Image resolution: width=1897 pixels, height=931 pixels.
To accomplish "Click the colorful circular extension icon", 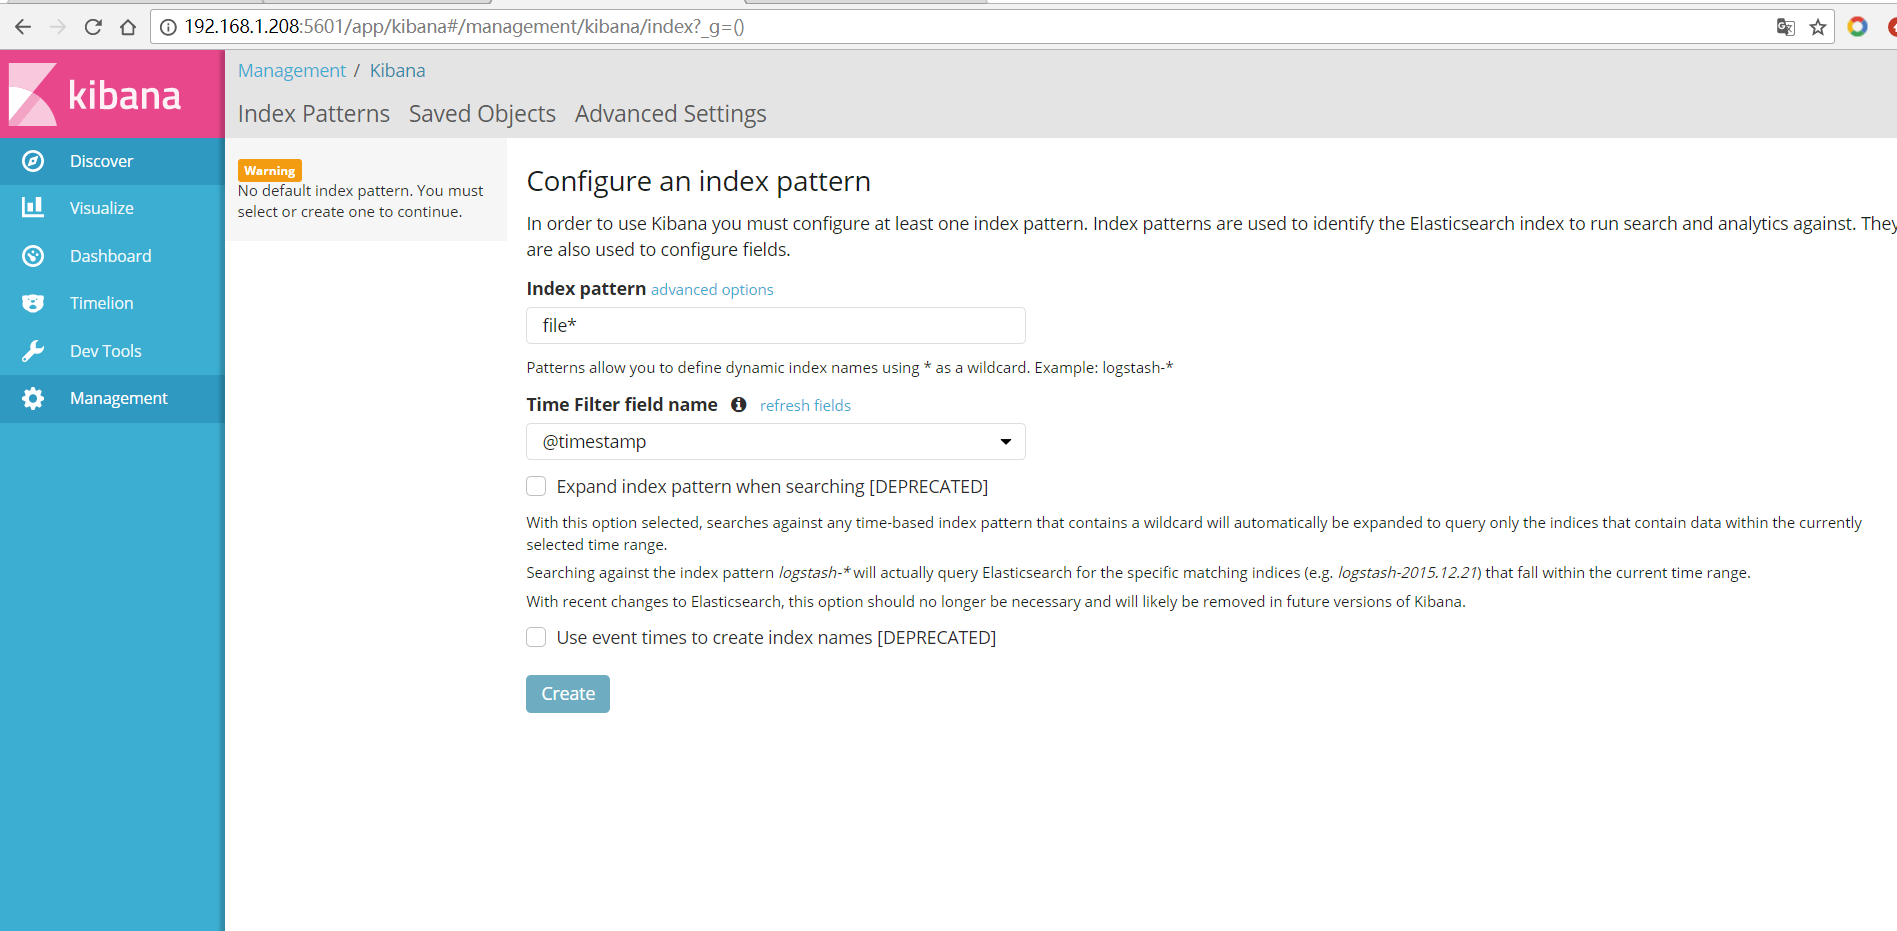I will pyautogui.click(x=1857, y=27).
